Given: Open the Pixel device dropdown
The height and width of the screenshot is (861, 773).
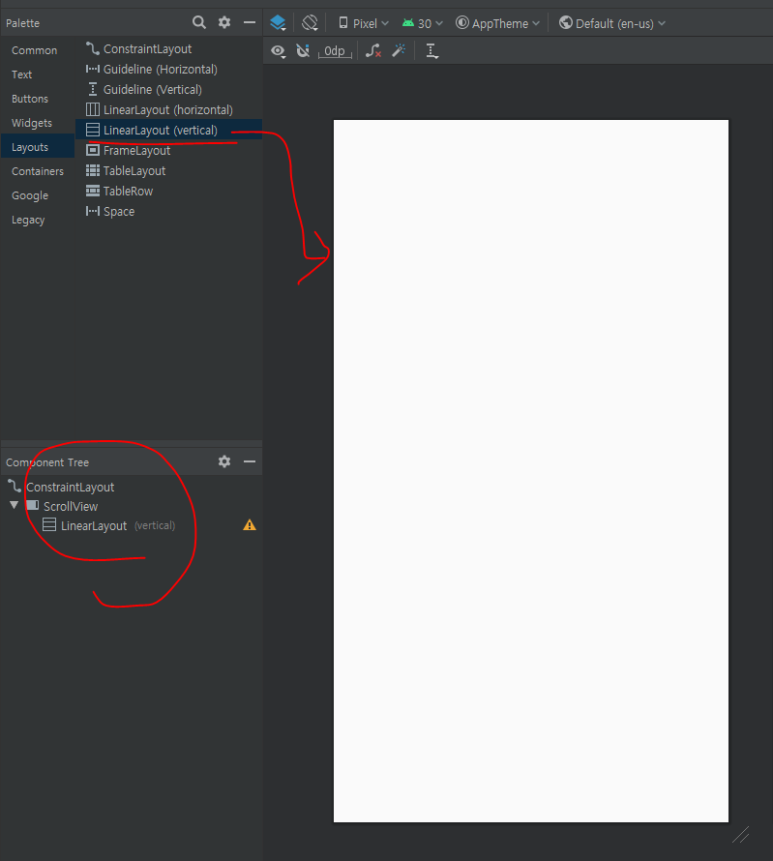Looking at the screenshot, I should 363,24.
